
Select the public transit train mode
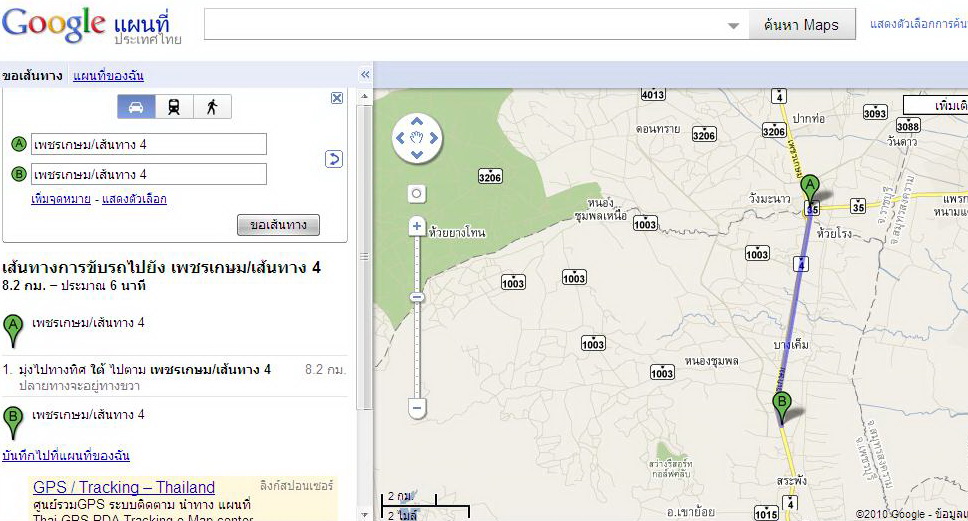[x=174, y=107]
